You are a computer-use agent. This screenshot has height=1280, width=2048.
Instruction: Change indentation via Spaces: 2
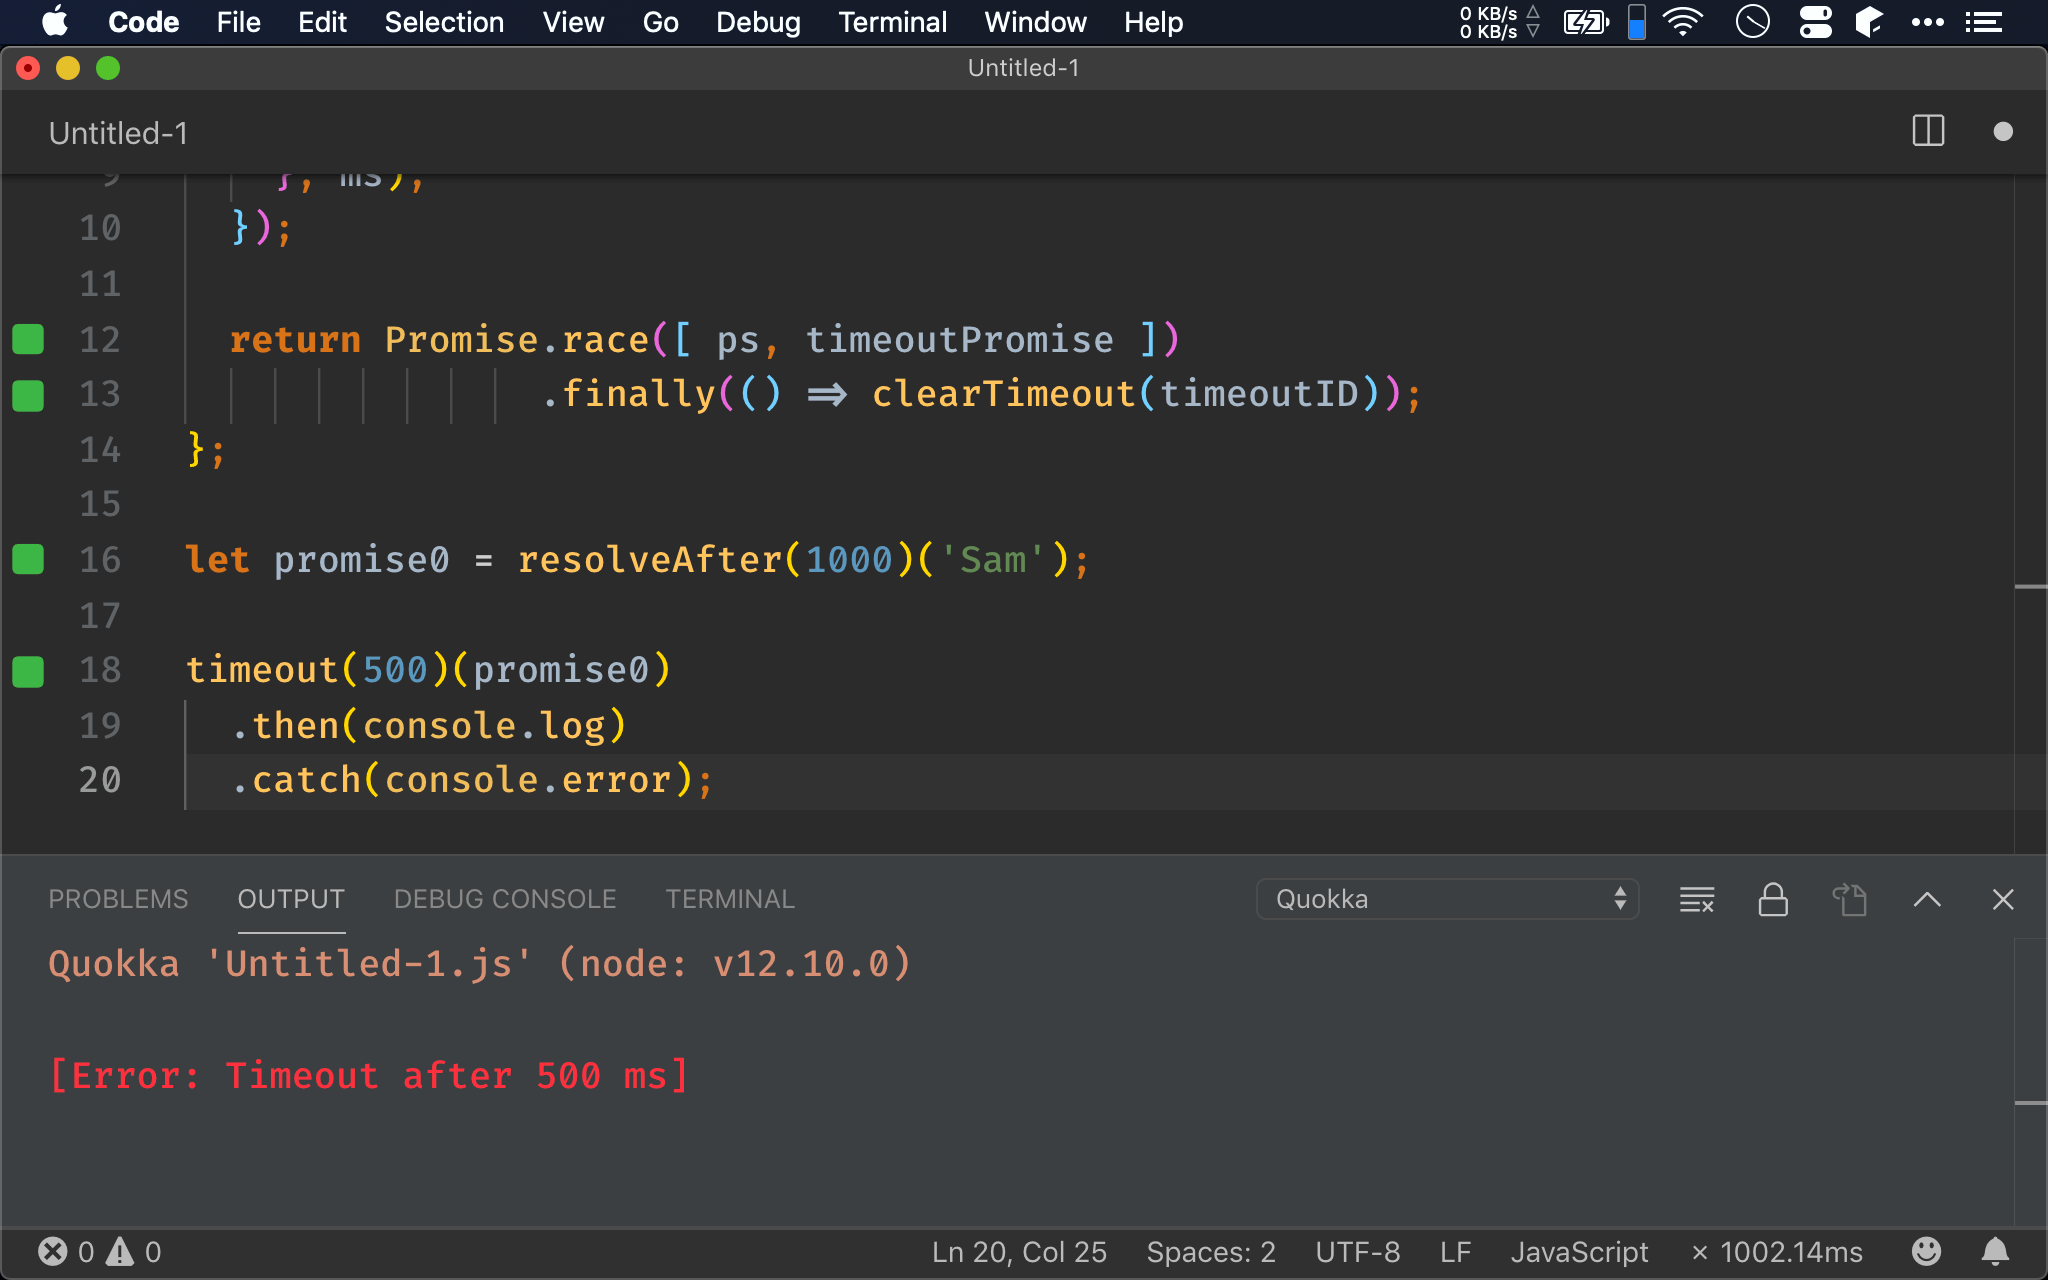(1211, 1252)
